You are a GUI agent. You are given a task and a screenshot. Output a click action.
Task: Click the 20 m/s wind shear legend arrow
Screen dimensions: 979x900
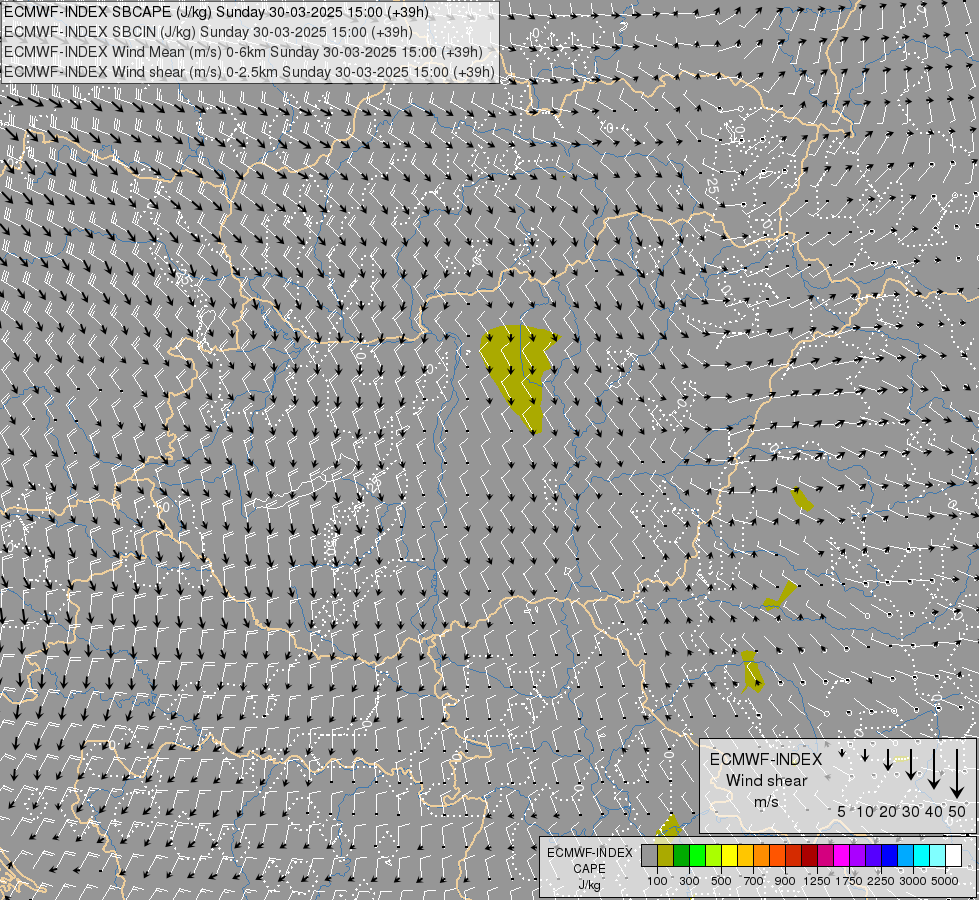pos(888,759)
